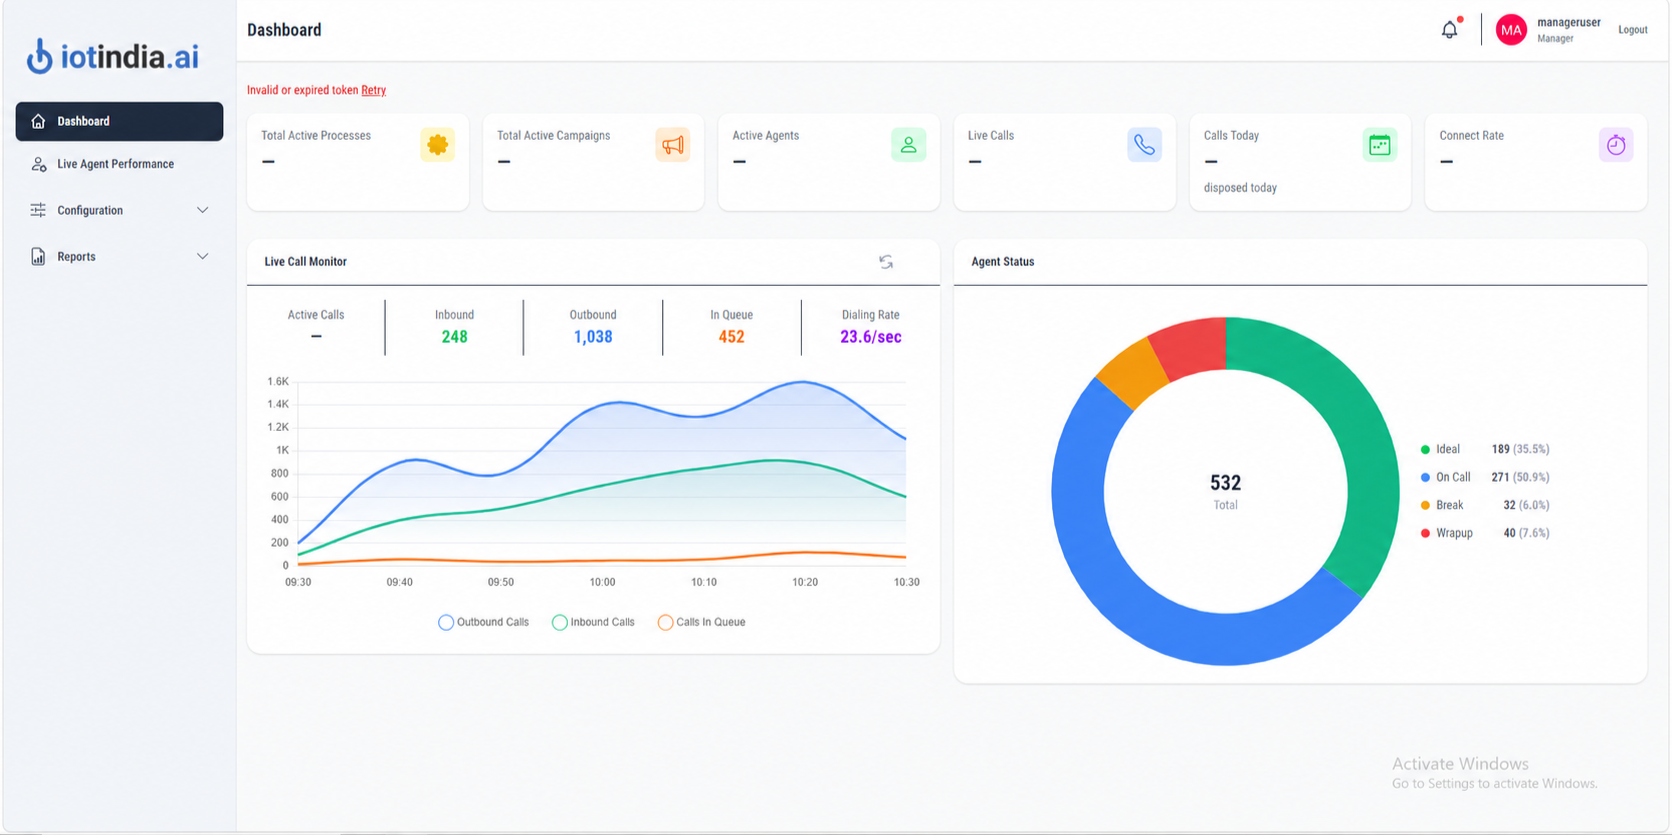Image resolution: width=1672 pixels, height=835 pixels.
Task: Click the Retry link
Action: 373,90
